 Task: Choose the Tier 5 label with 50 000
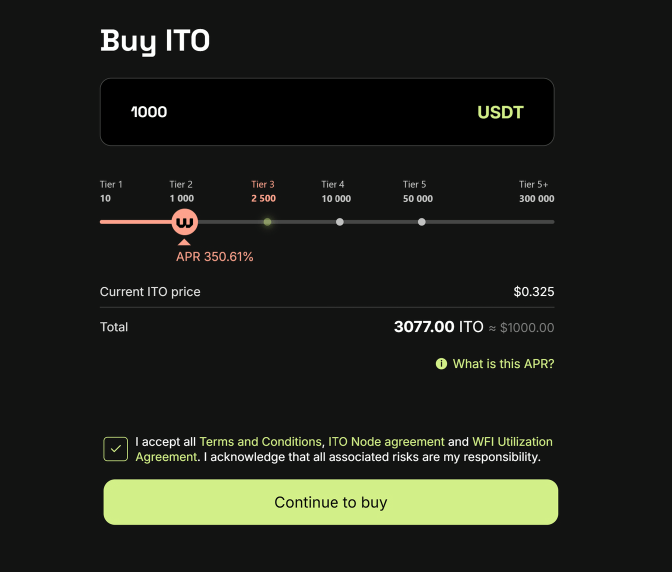click(x=418, y=192)
